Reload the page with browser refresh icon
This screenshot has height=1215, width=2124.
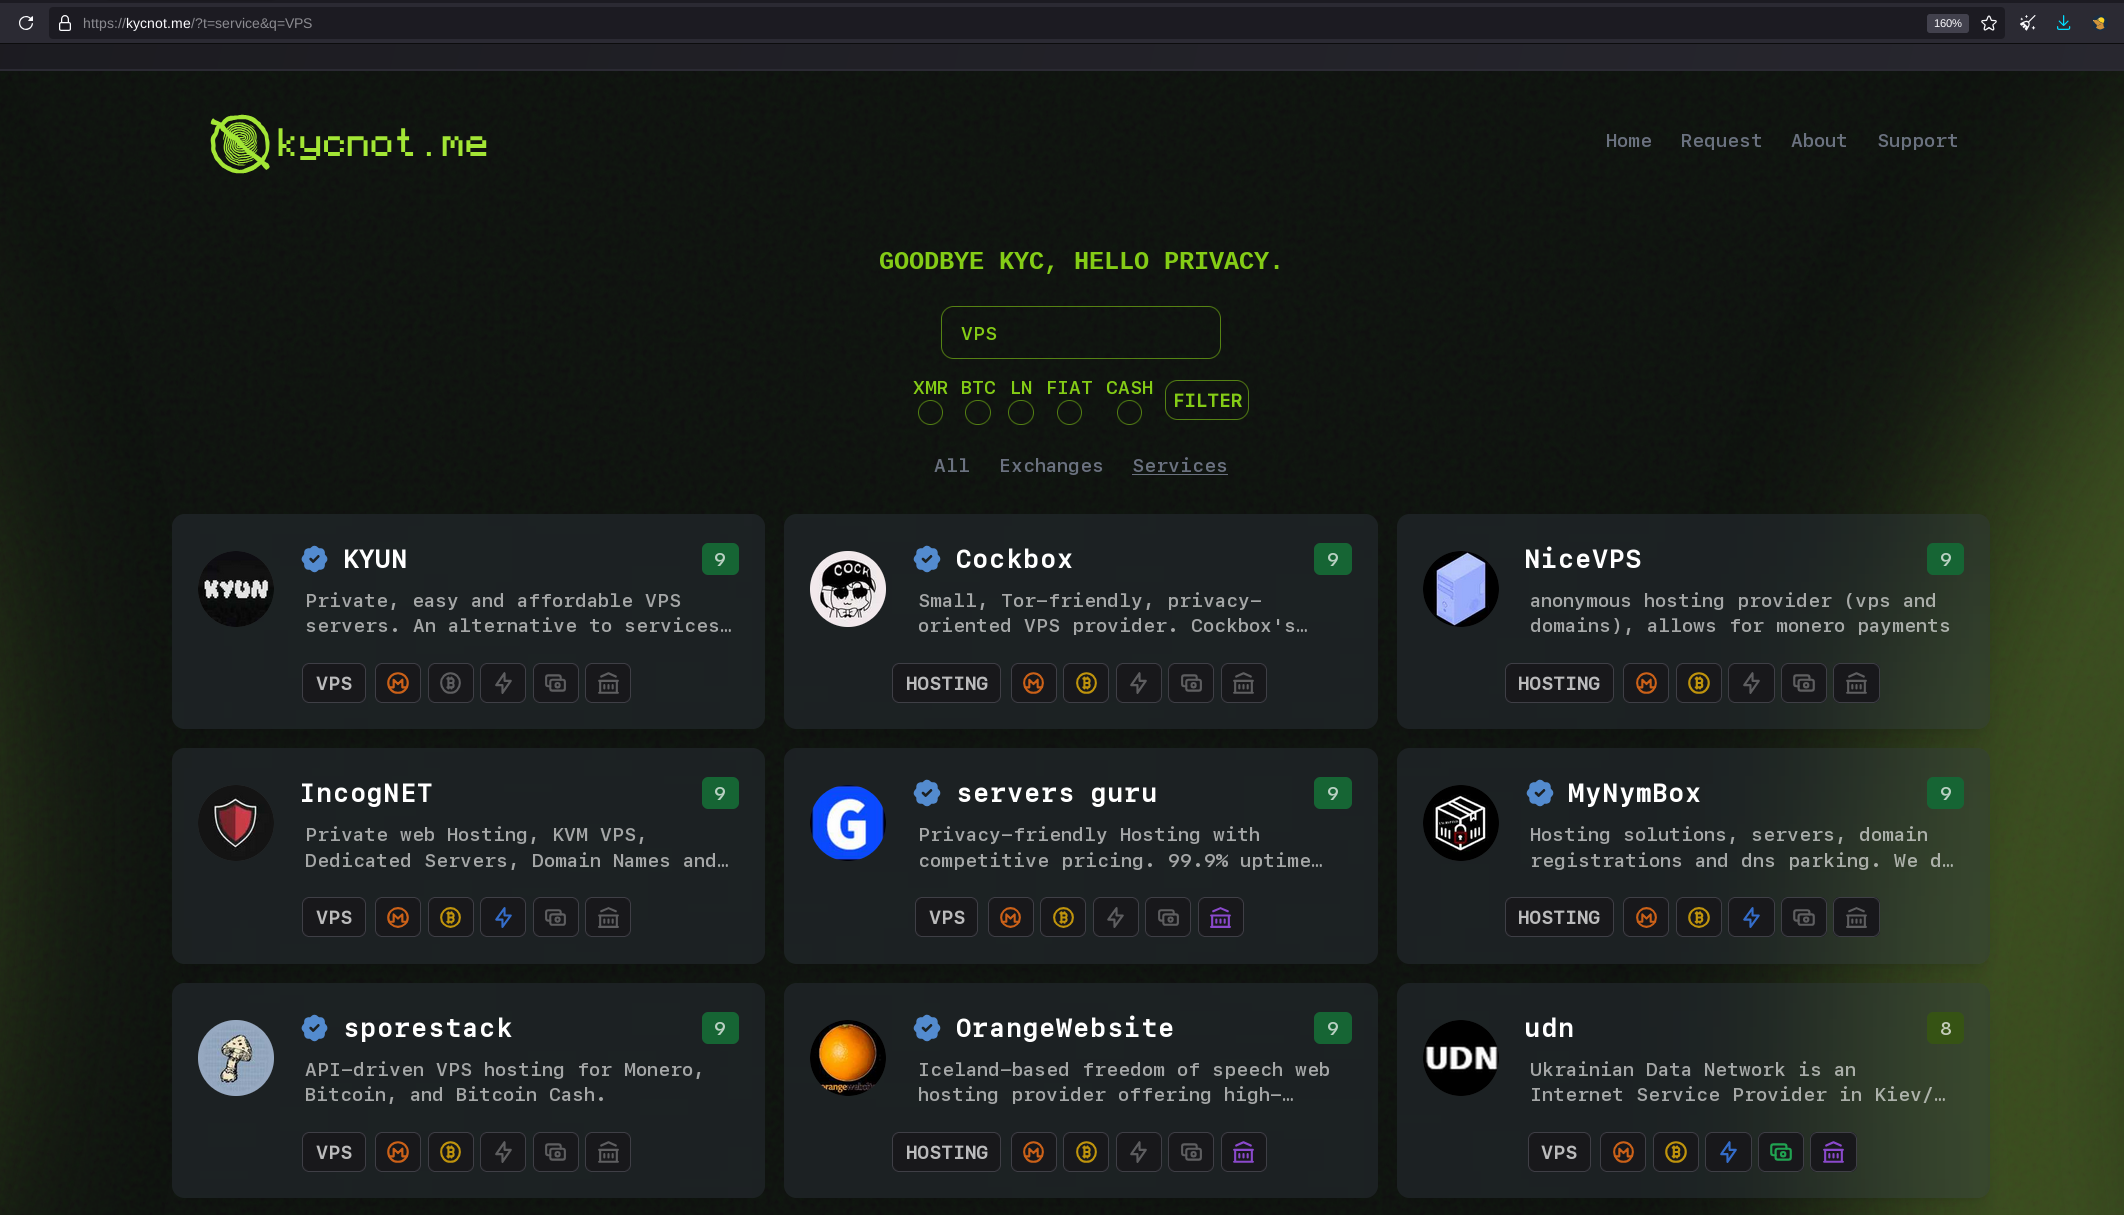click(x=26, y=23)
